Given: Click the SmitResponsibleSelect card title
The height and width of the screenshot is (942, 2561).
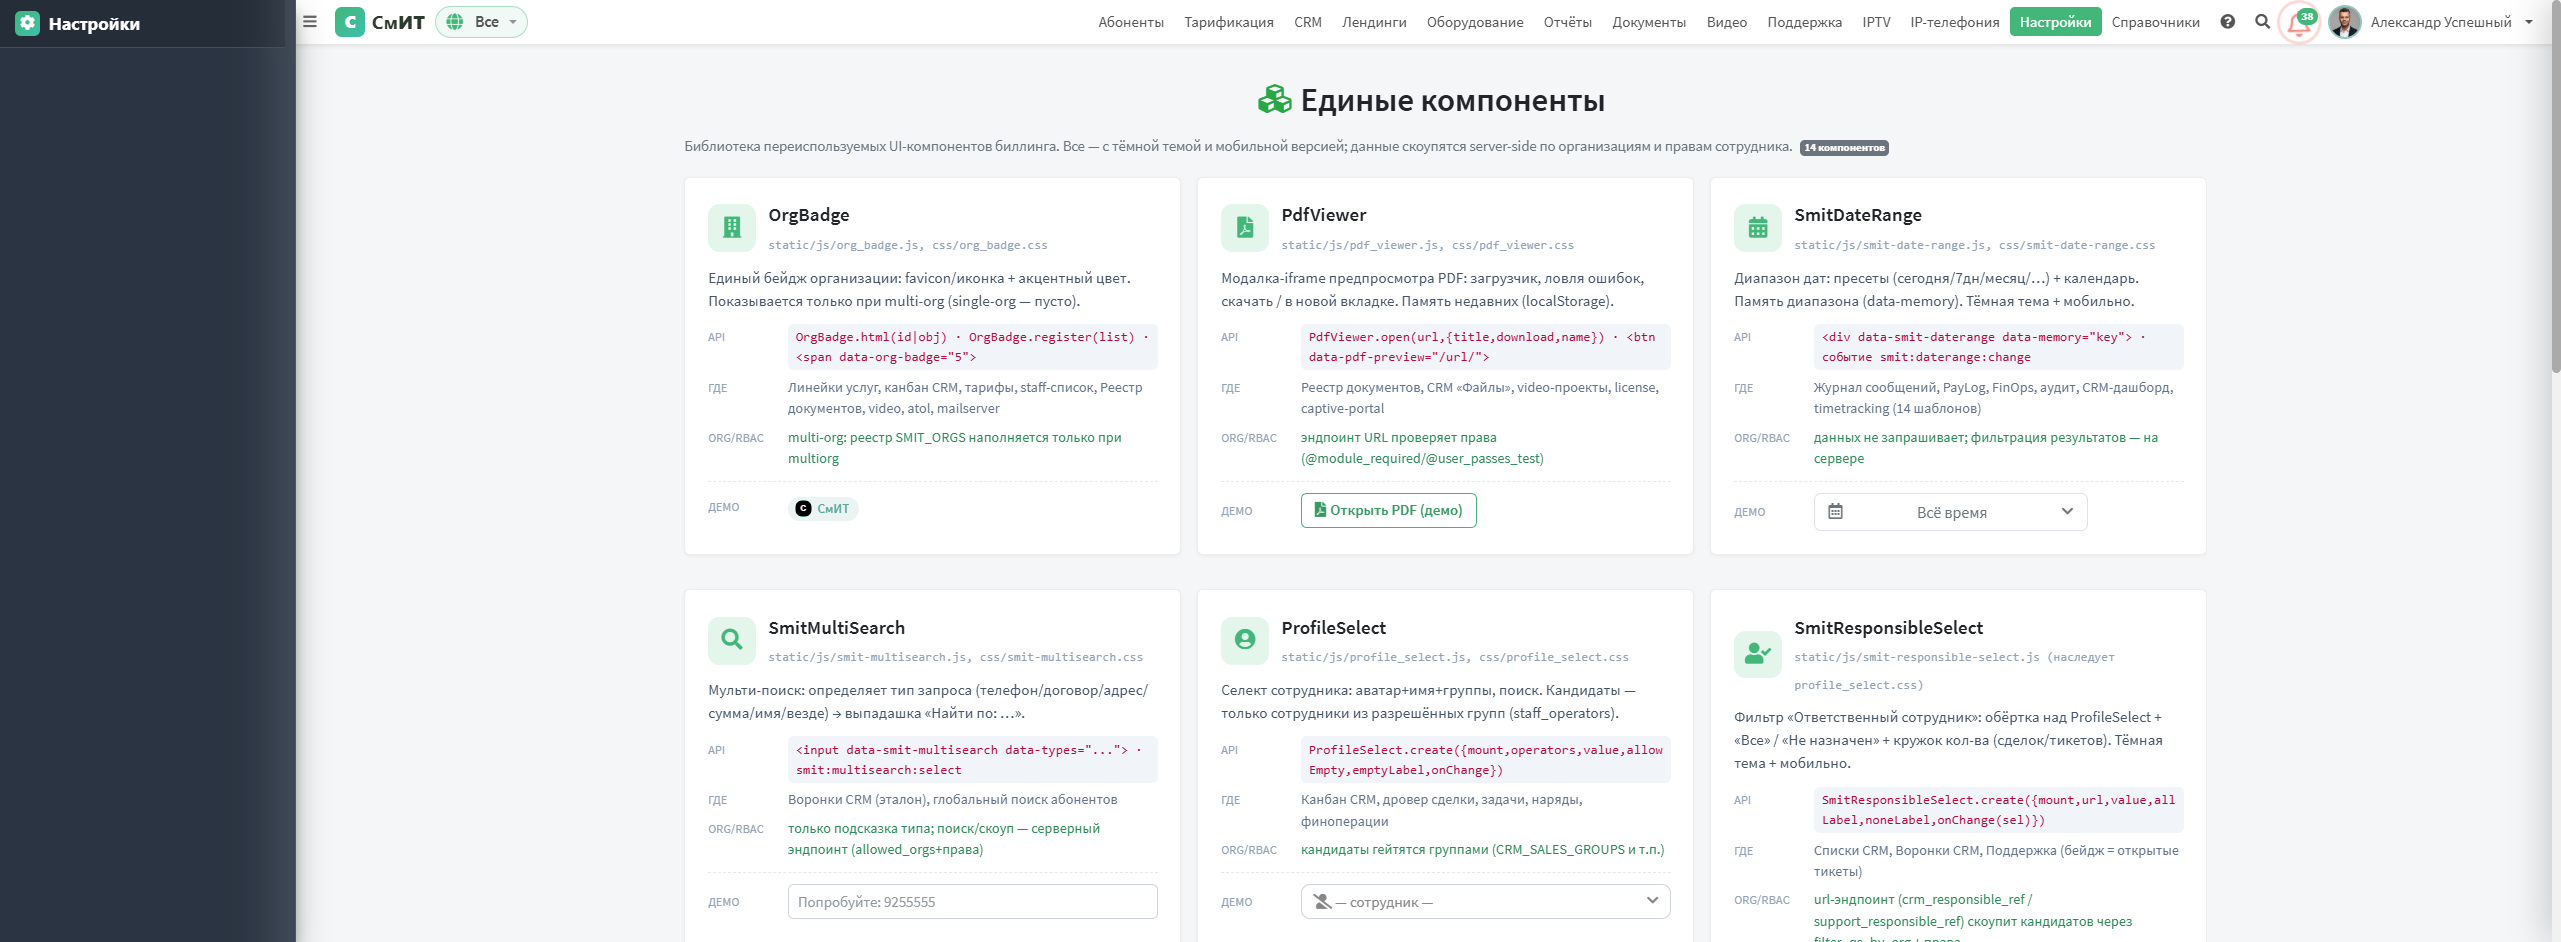Looking at the screenshot, I should pyautogui.click(x=1888, y=628).
